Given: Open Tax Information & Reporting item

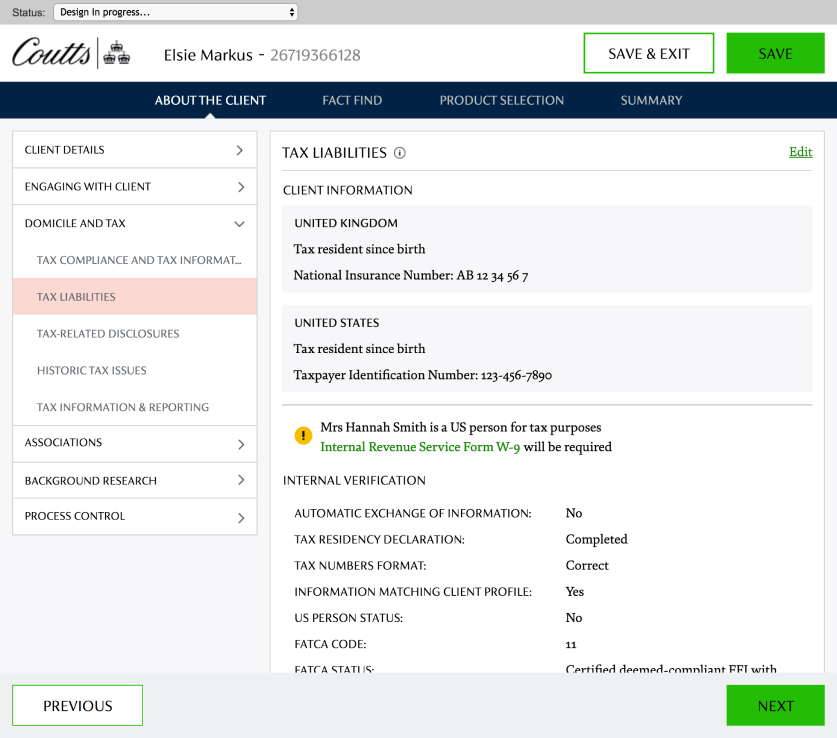Looking at the screenshot, I should (x=123, y=408).
